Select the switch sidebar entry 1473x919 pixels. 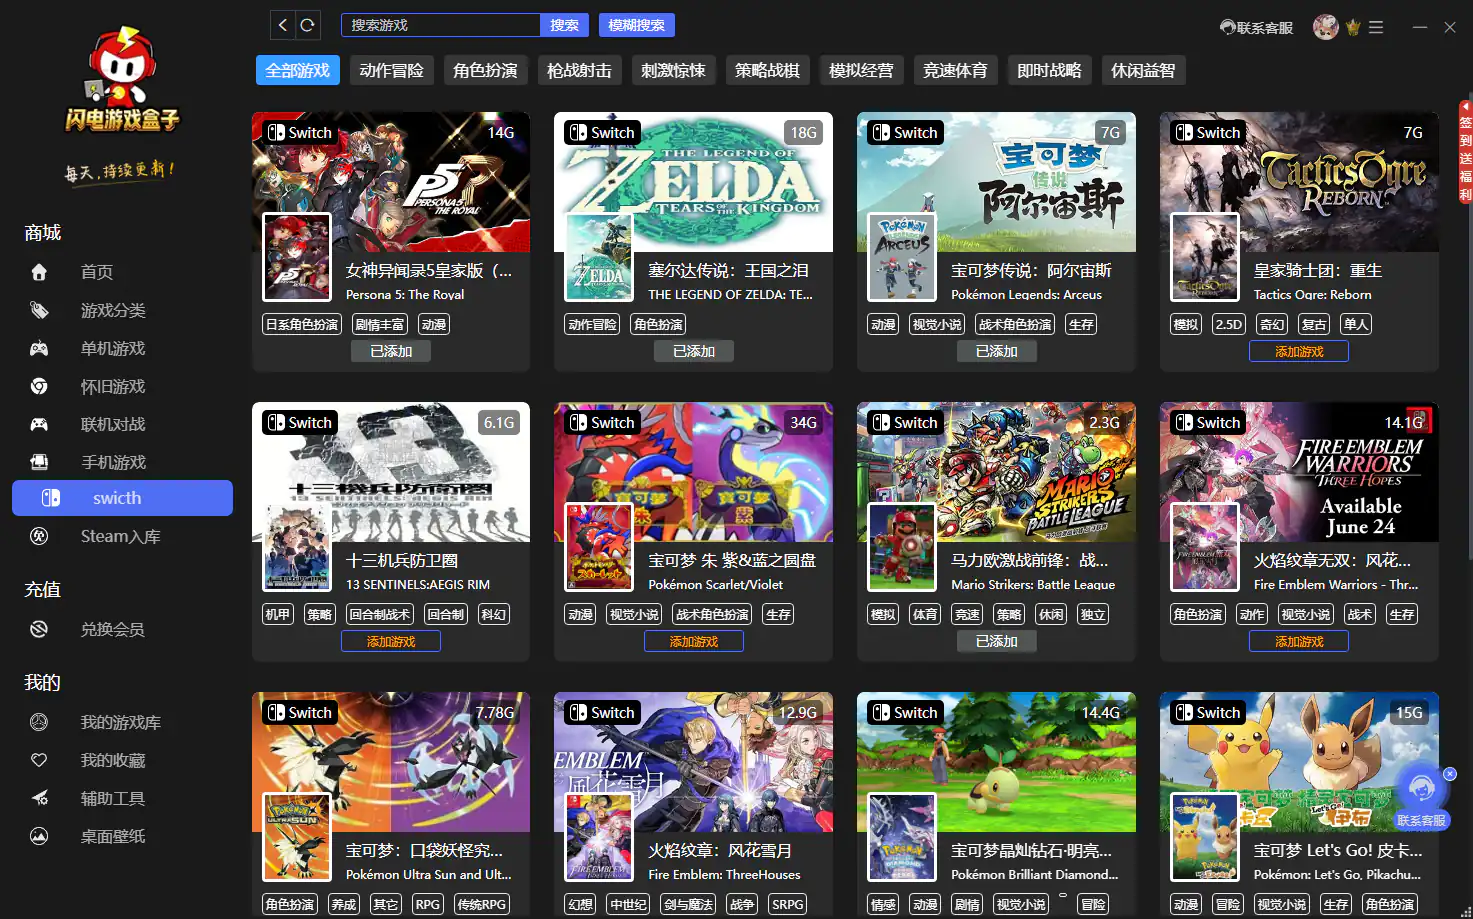pos(122,498)
